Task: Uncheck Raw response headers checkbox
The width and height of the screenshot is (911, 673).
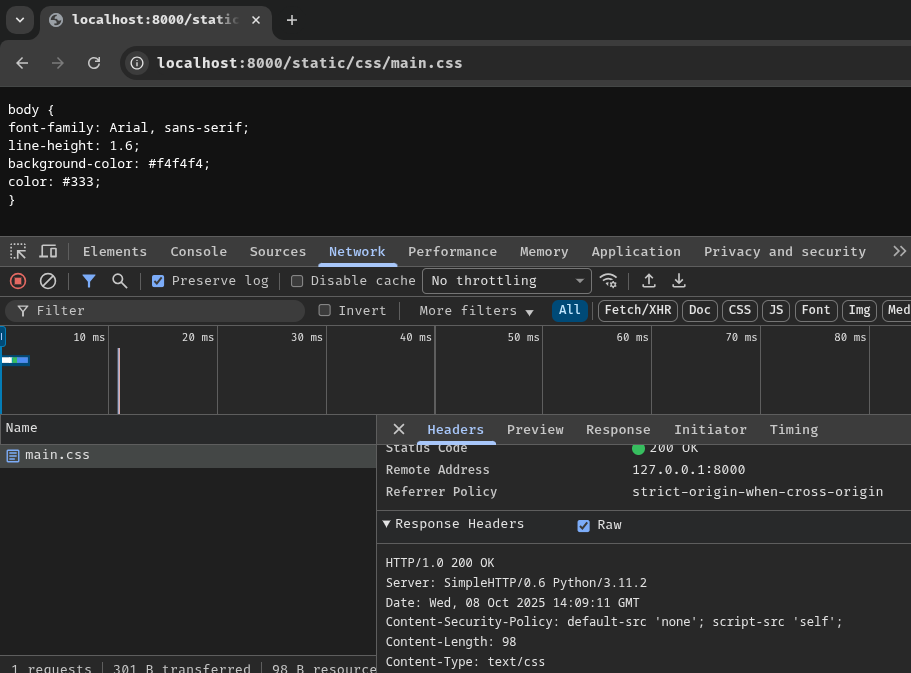Action: click(x=583, y=525)
